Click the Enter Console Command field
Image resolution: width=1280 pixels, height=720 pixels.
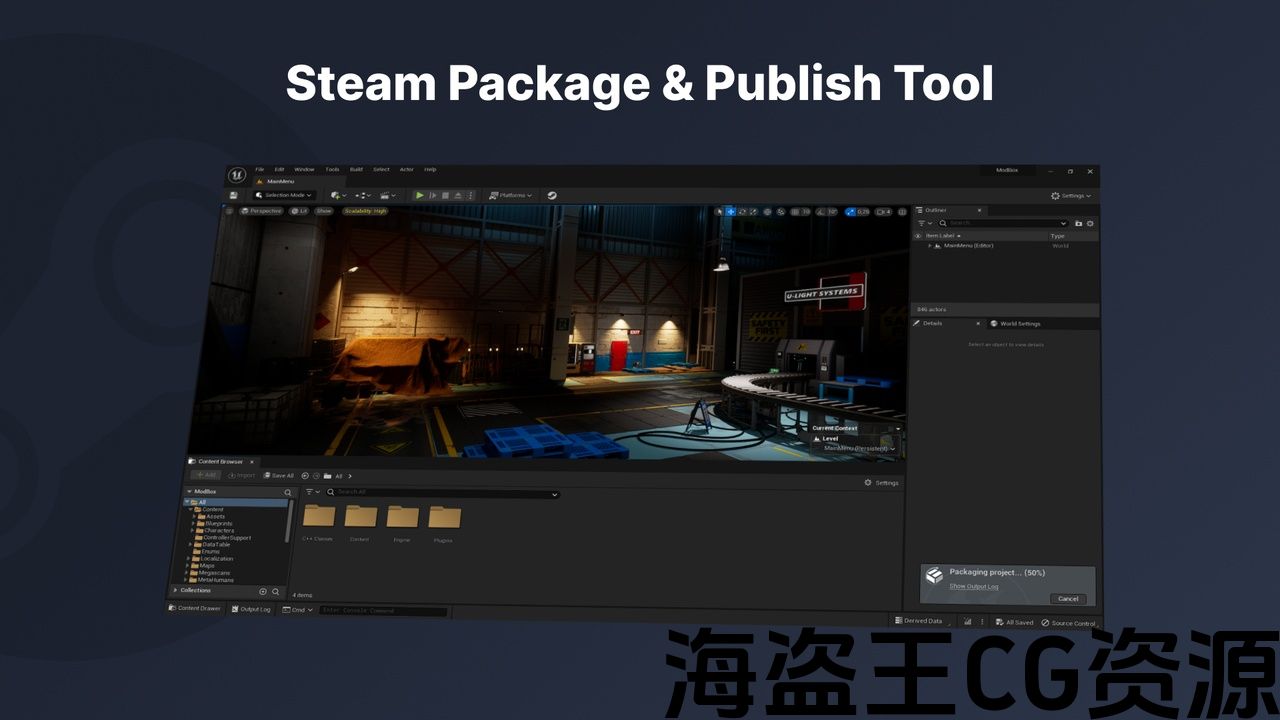click(x=383, y=610)
